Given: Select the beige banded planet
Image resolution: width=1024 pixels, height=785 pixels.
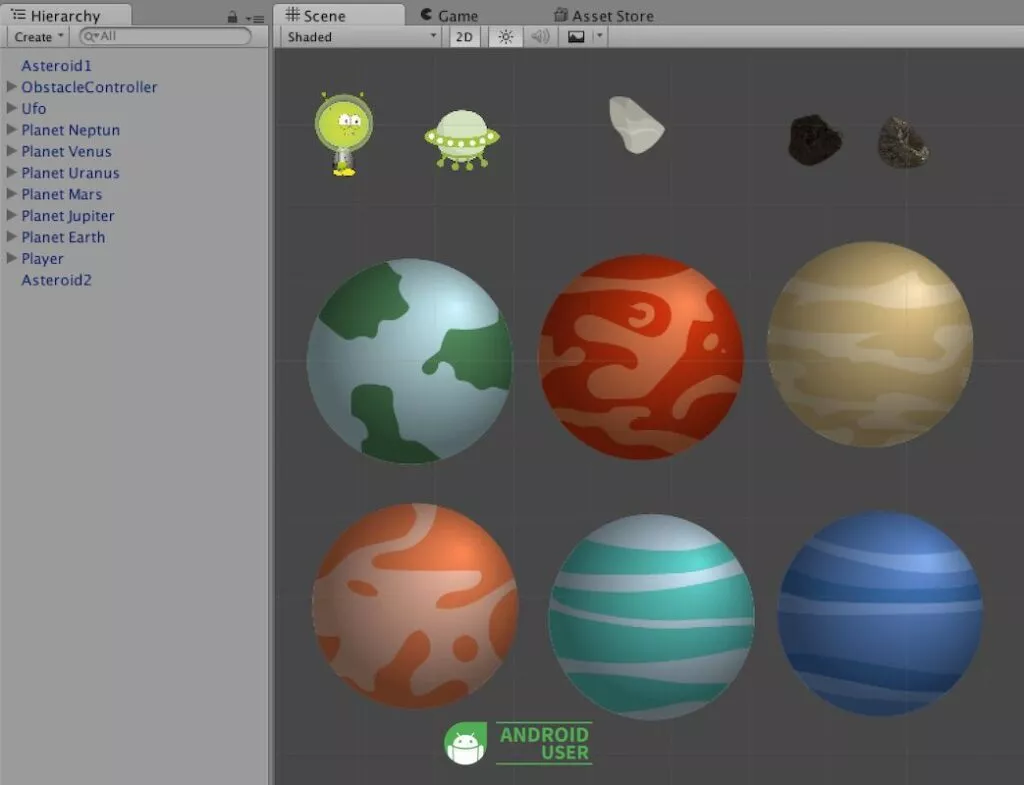Looking at the screenshot, I should click(x=870, y=344).
